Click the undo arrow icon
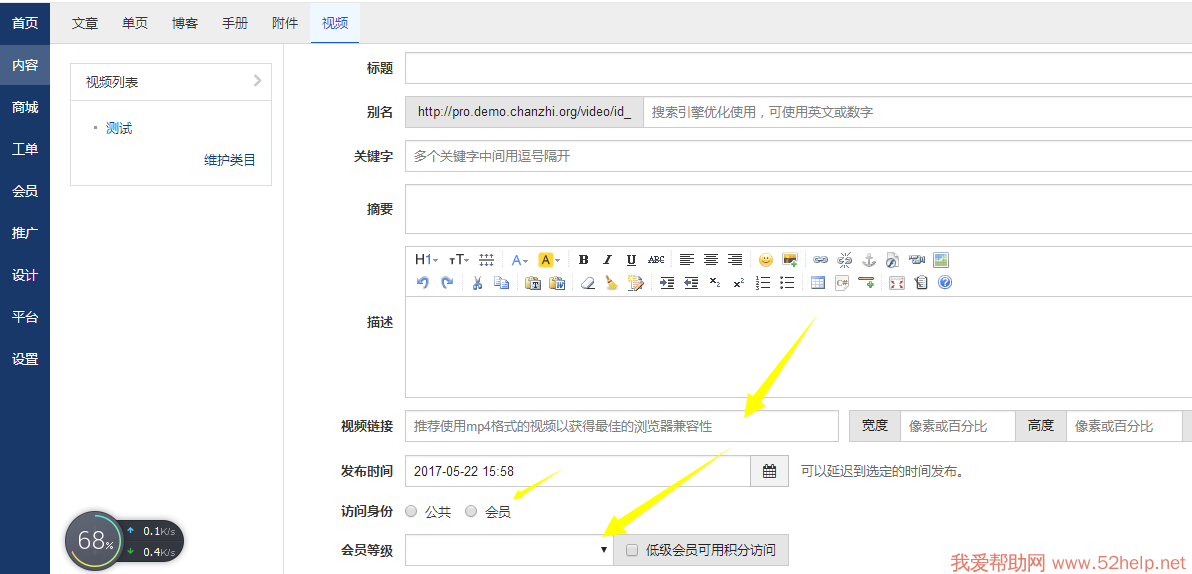The width and height of the screenshot is (1192, 574). 422,283
